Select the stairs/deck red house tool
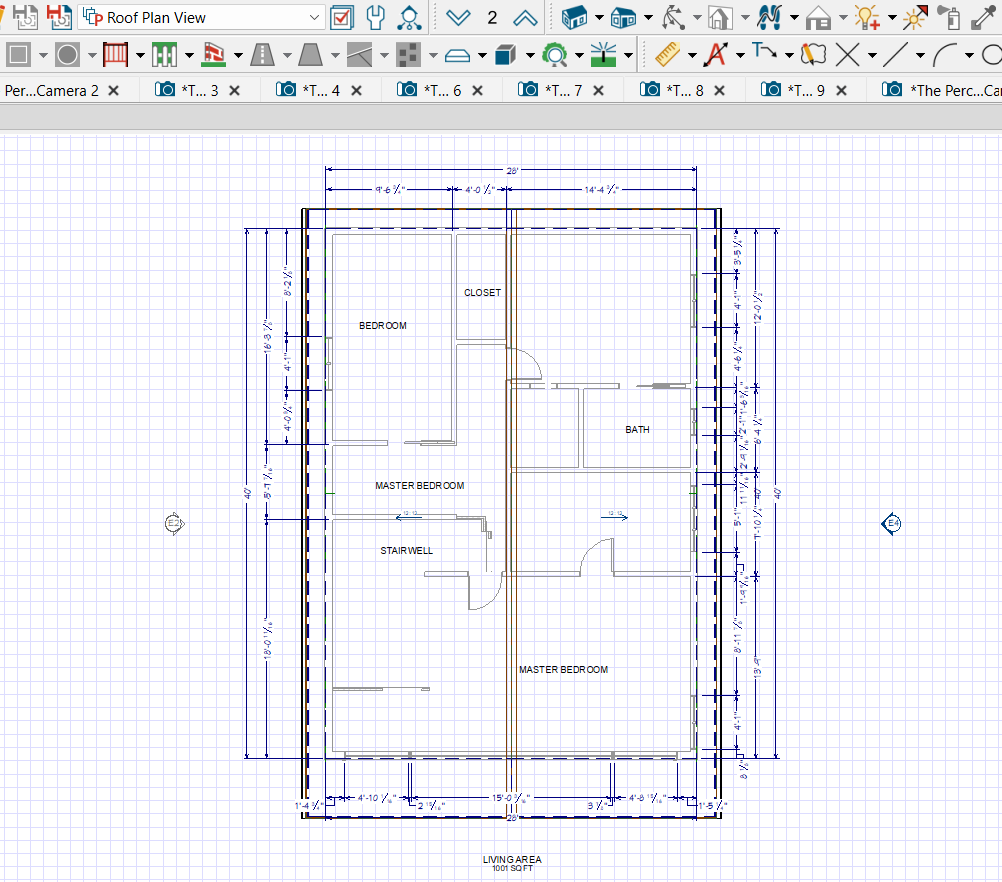 pyautogui.click(x=213, y=54)
